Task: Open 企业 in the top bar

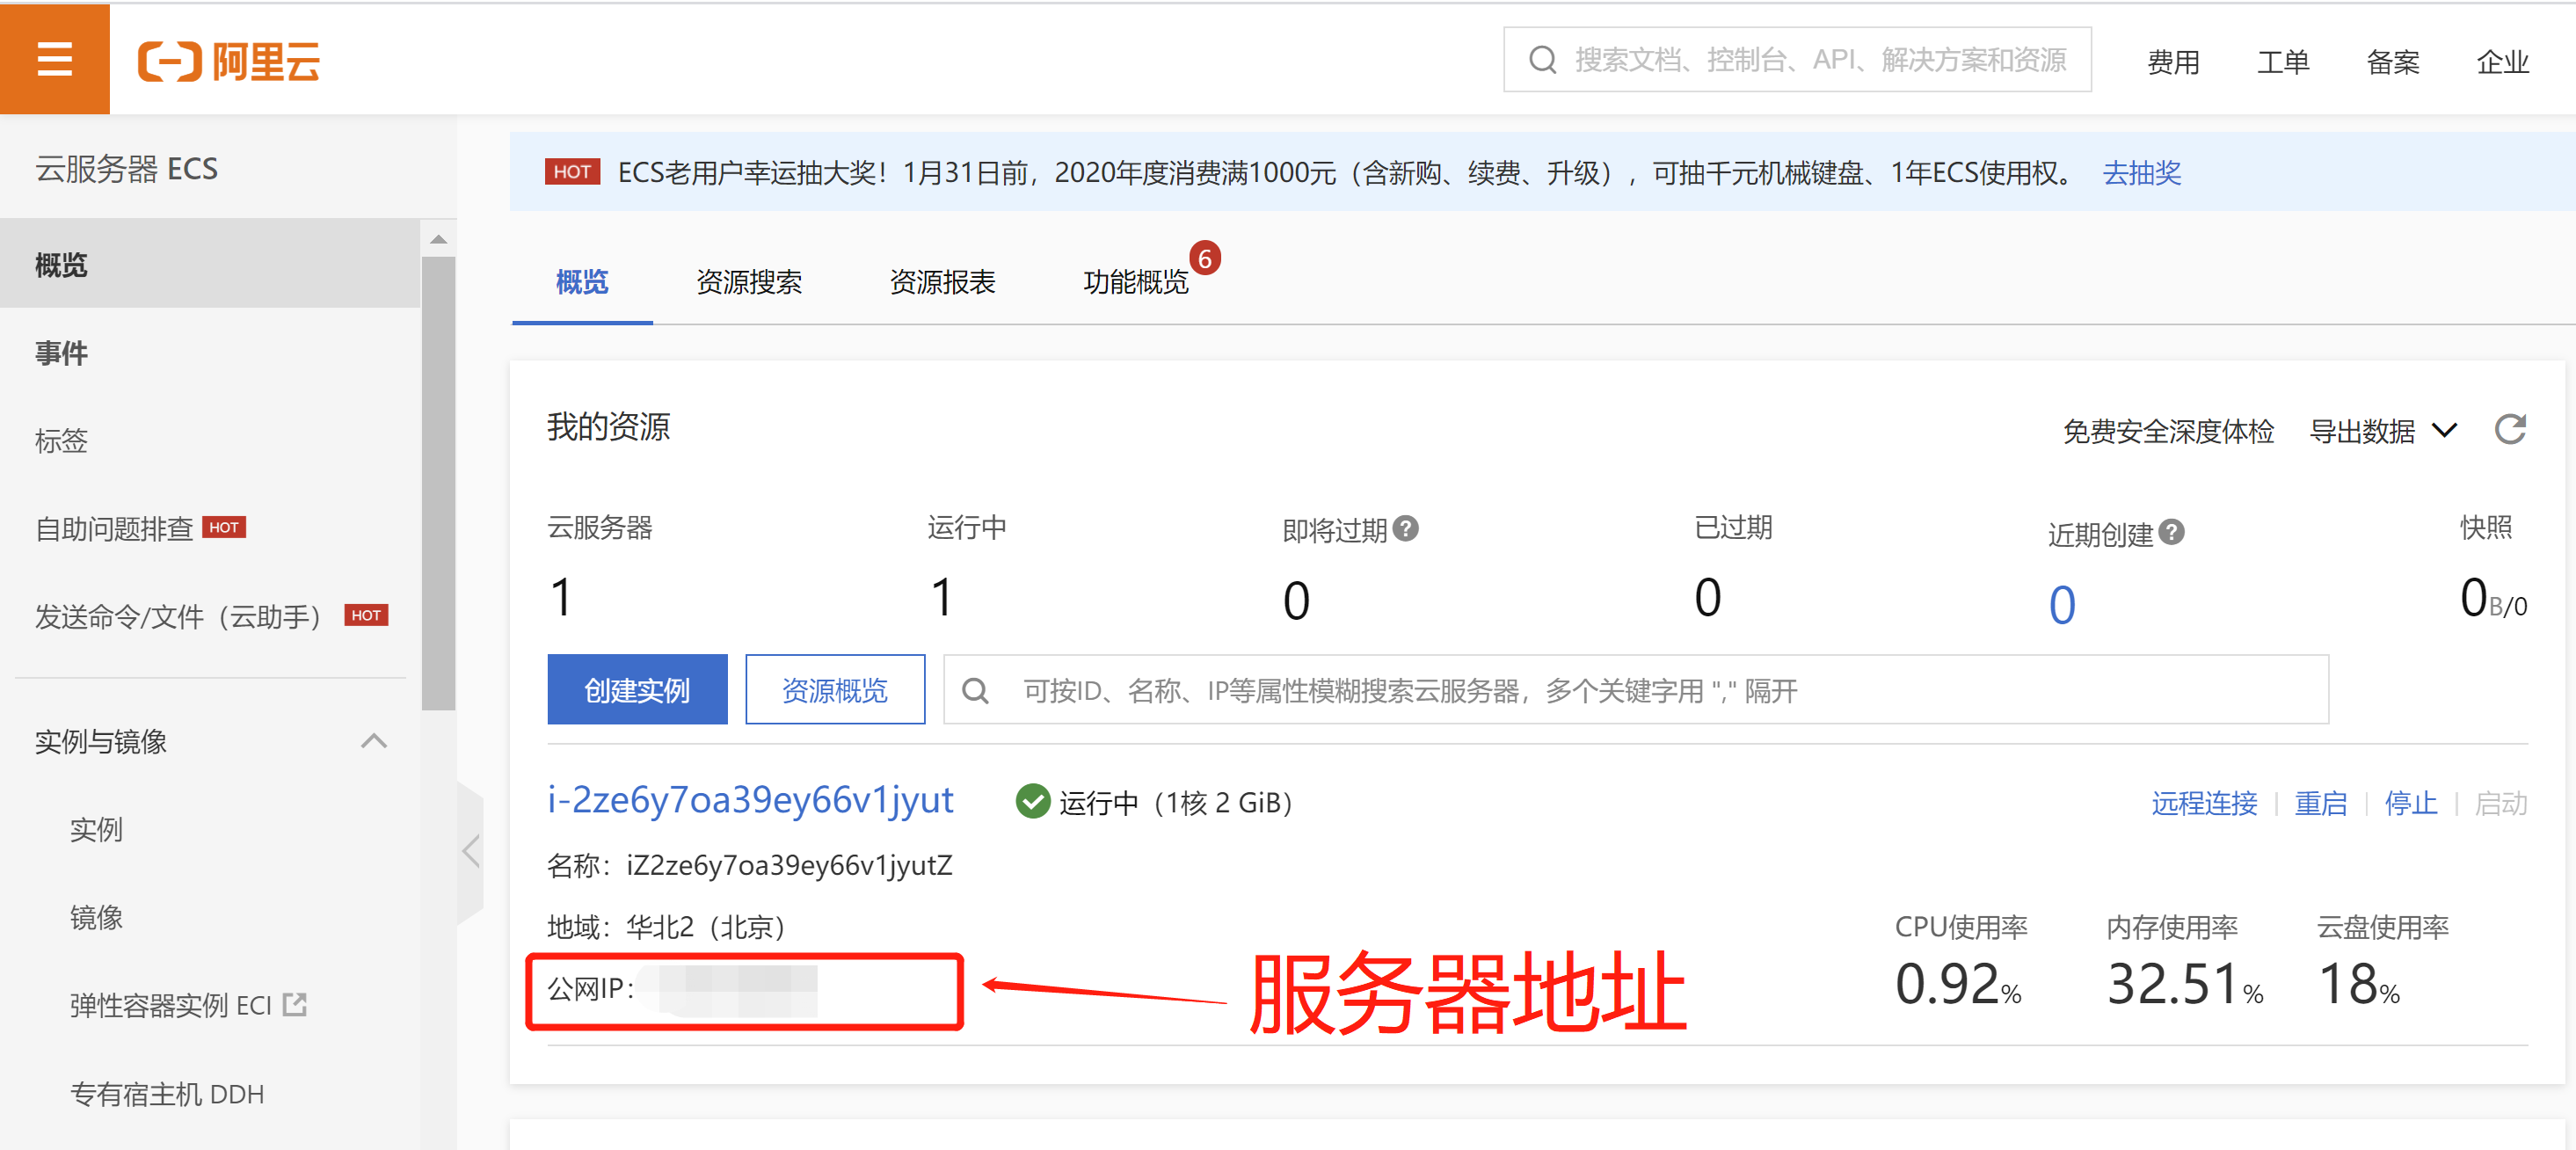Action: pos(2503,62)
